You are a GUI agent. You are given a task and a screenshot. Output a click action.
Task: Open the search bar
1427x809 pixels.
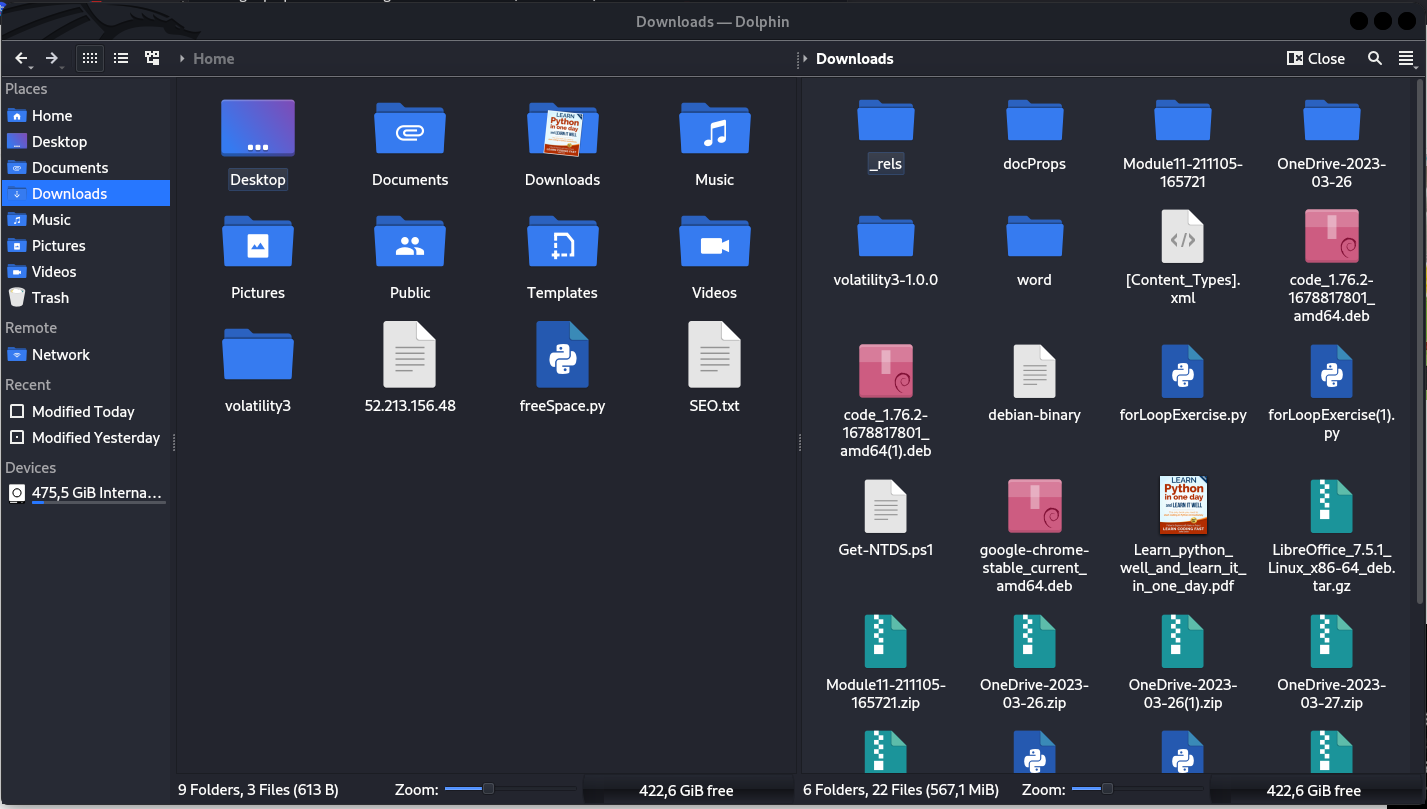click(1374, 58)
